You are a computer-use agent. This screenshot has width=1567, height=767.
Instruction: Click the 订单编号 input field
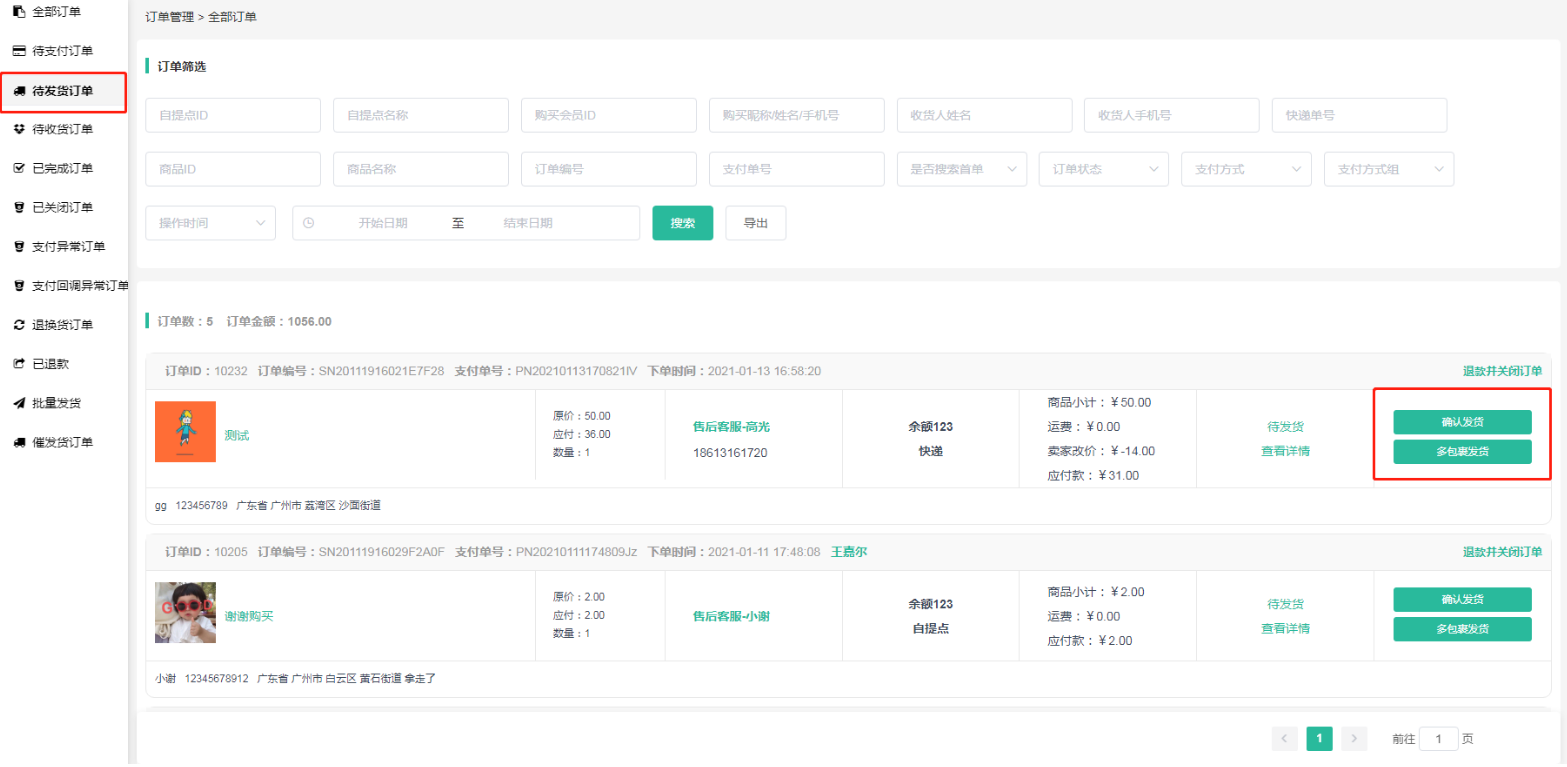click(608, 170)
